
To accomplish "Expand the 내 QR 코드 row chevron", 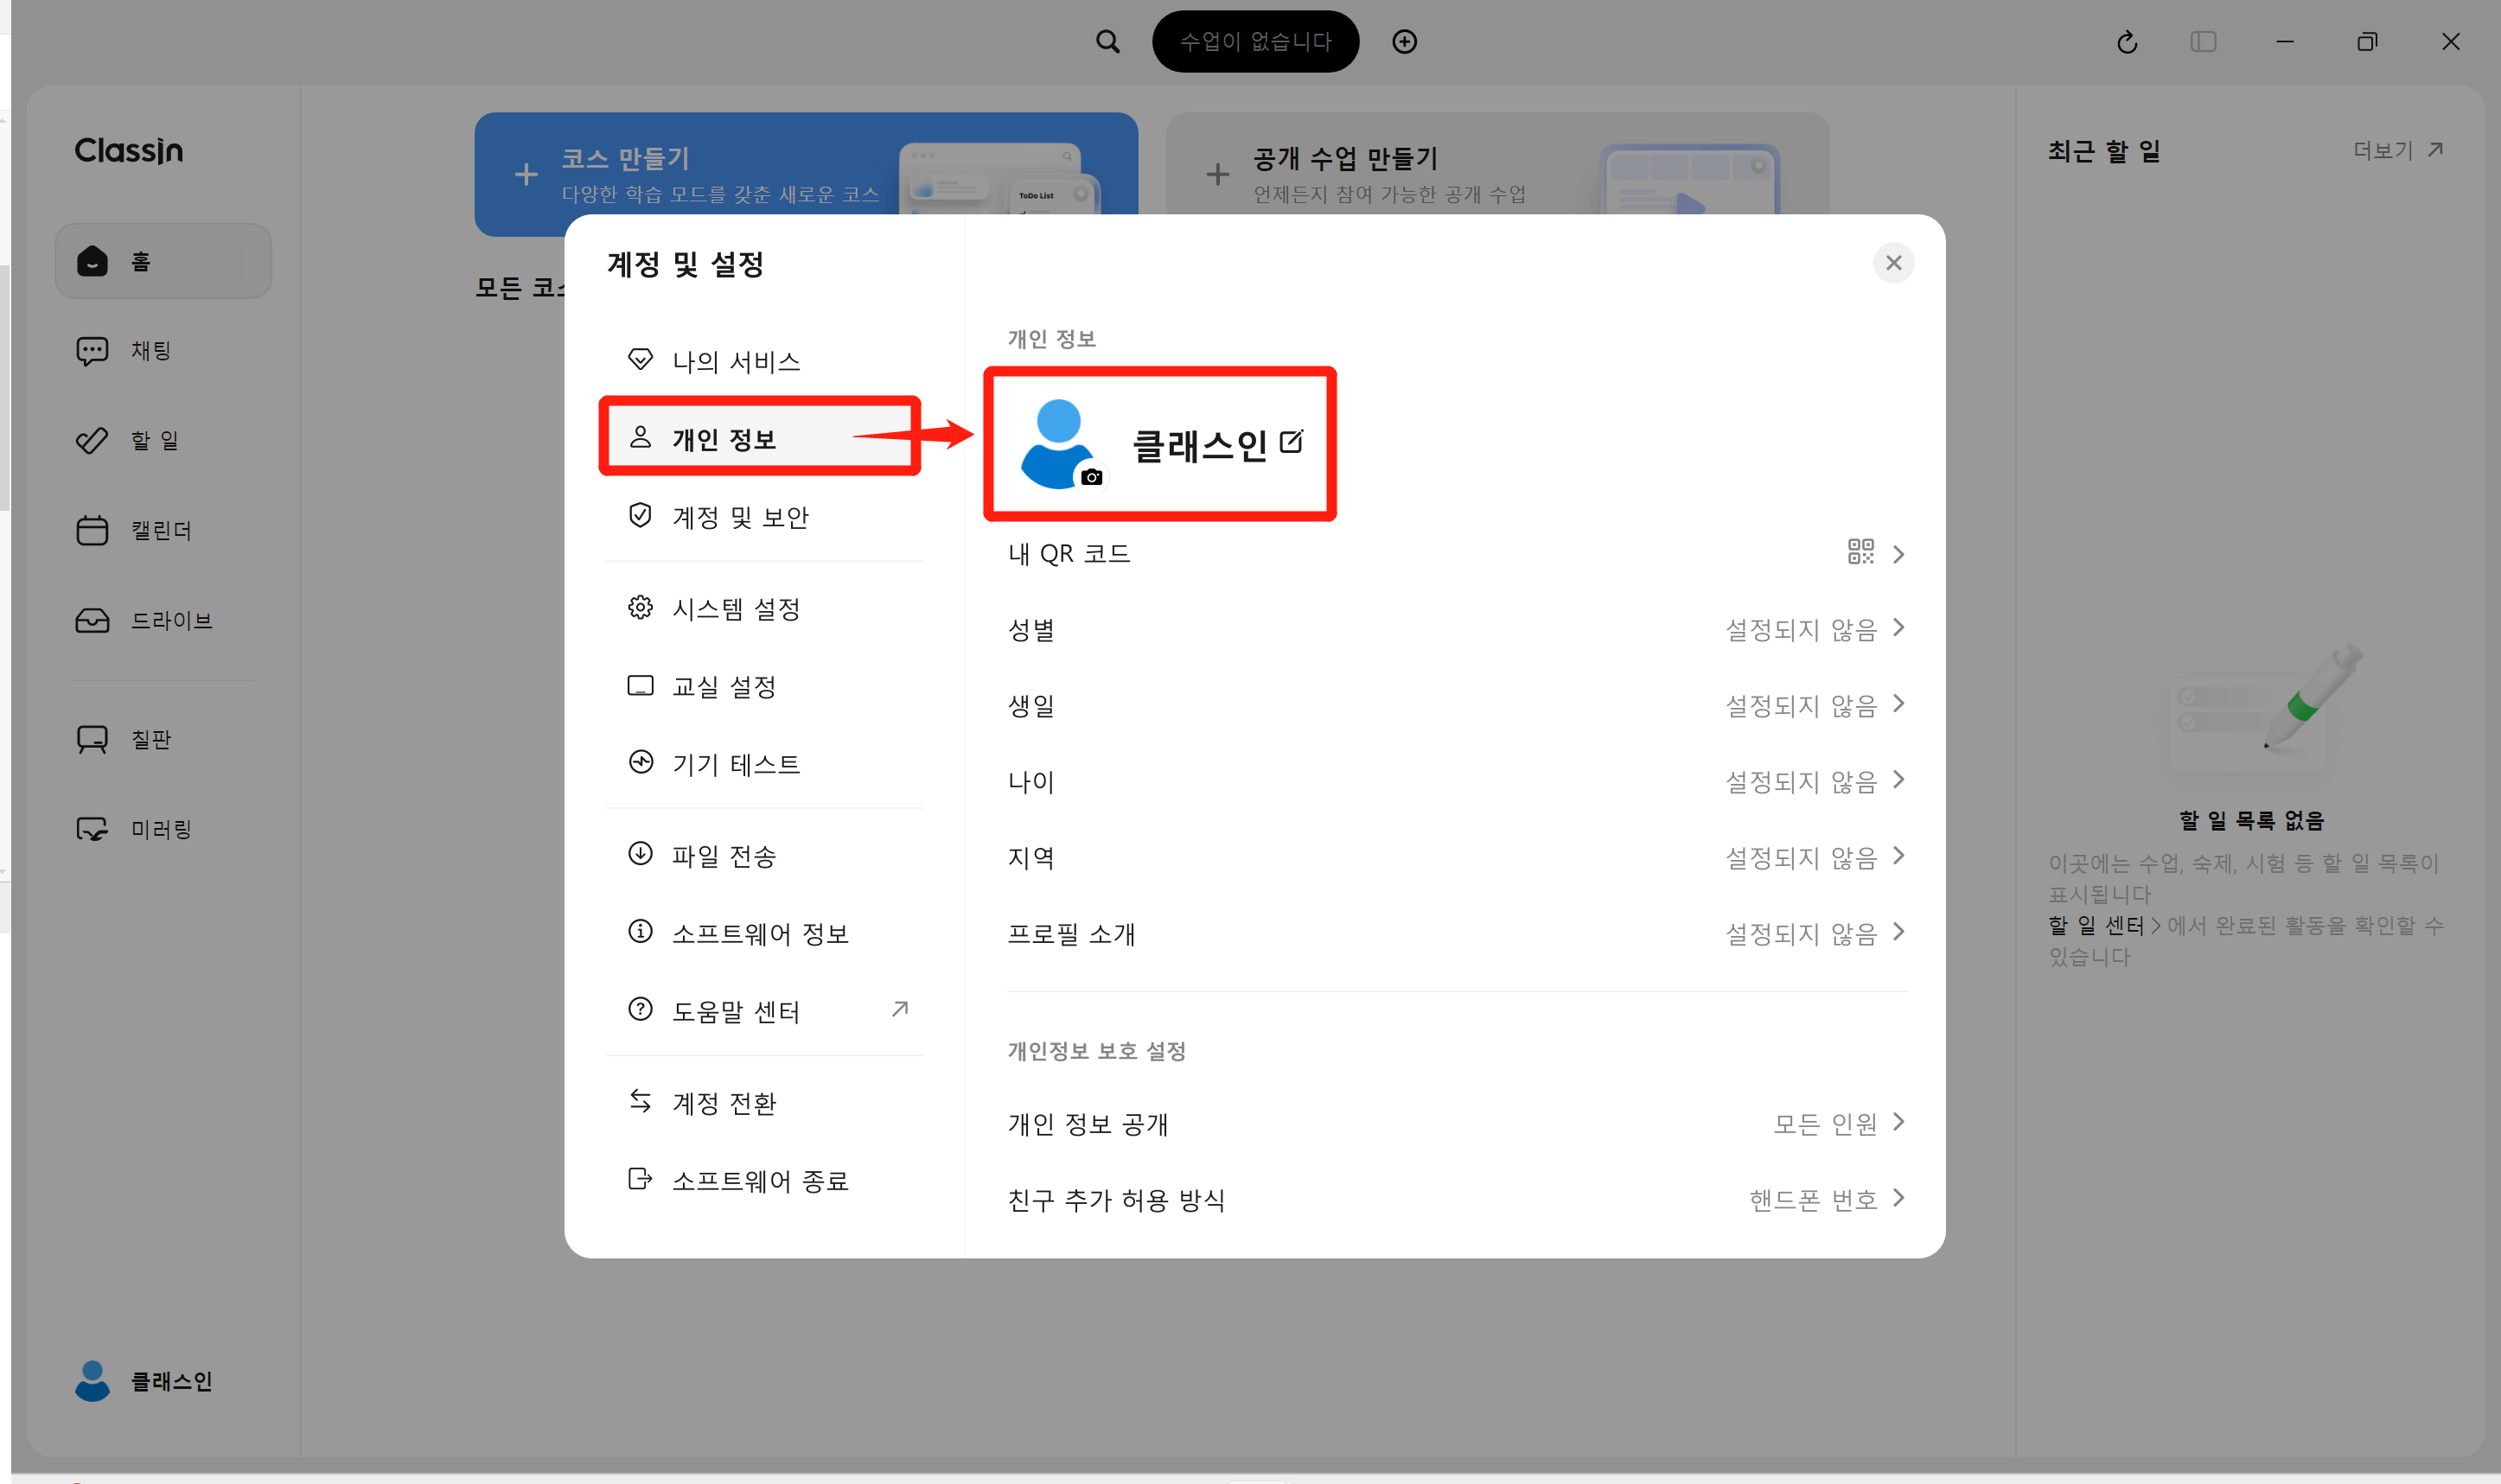I will (x=1898, y=554).
